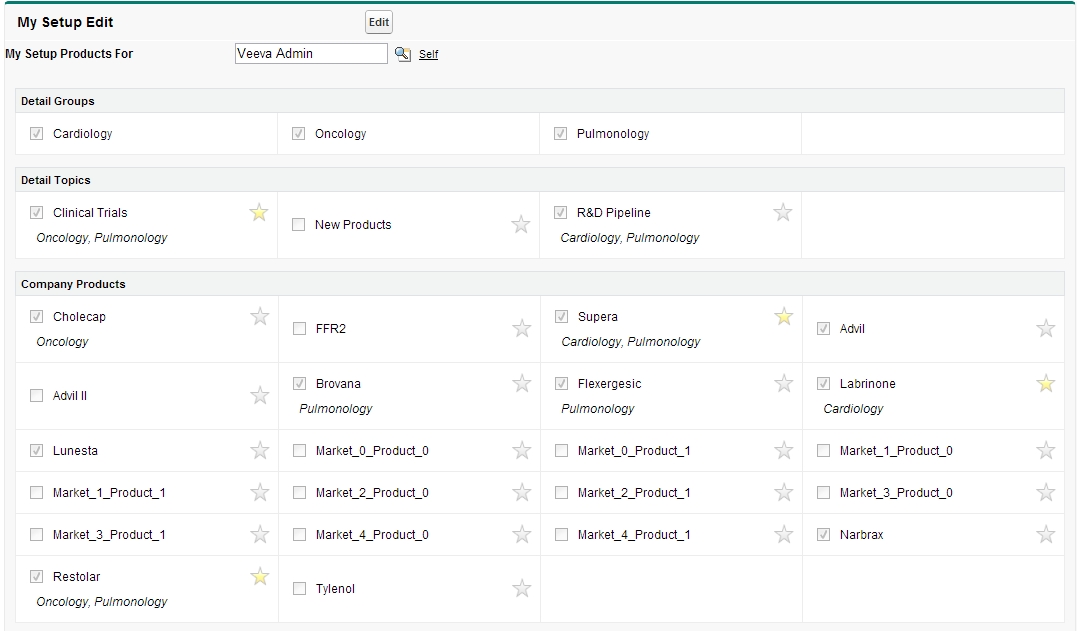
Task: Click the favorite star for Clinical Trials
Action: tap(259, 212)
